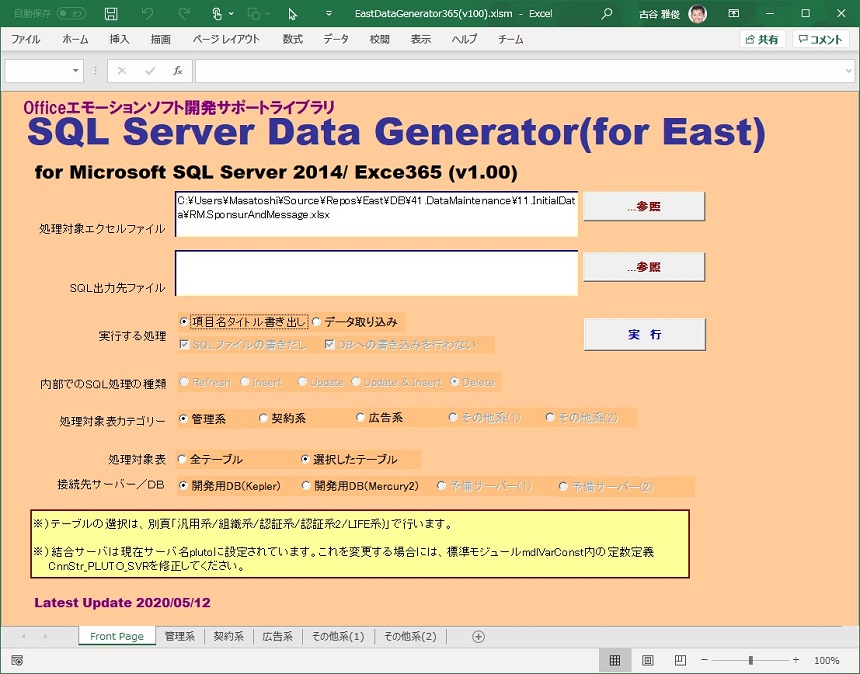
Task: Switch to Front Page sheet tab
Action: pyautogui.click(x=117, y=636)
